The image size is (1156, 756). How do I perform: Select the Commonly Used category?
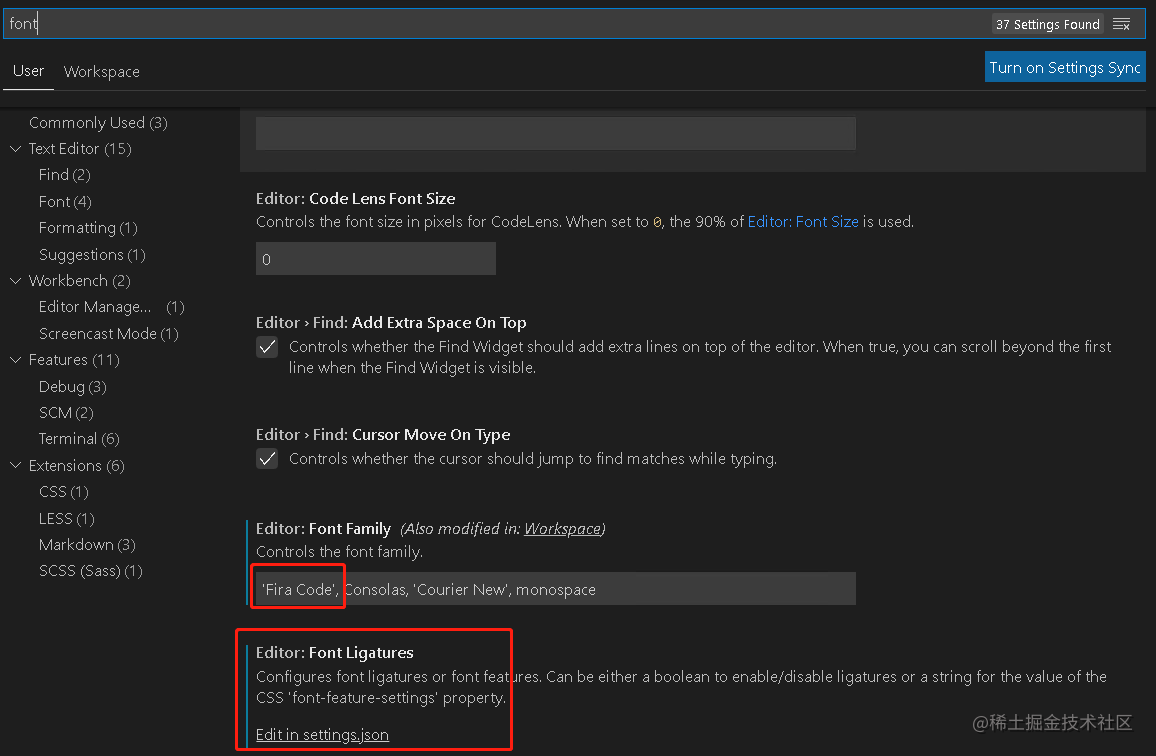click(x=97, y=122)
